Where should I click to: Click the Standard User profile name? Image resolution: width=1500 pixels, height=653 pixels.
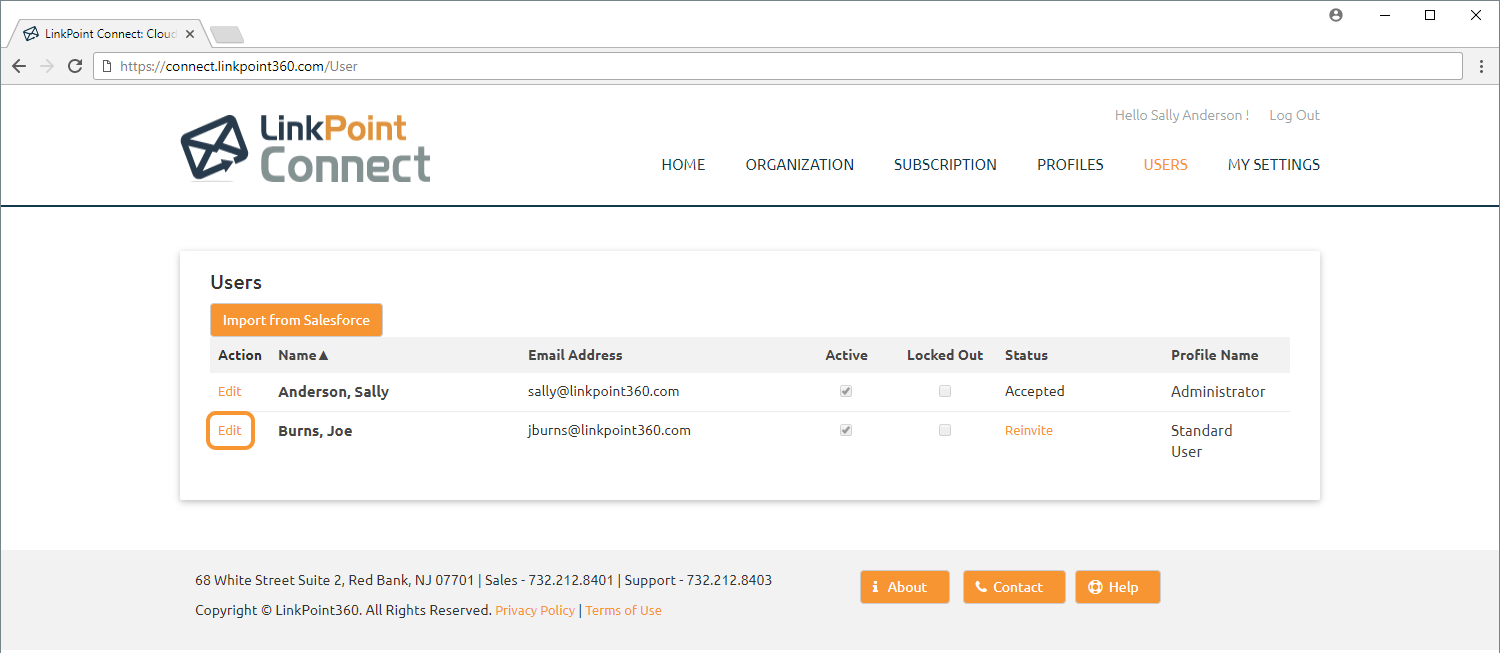(x=1202, y=441)
